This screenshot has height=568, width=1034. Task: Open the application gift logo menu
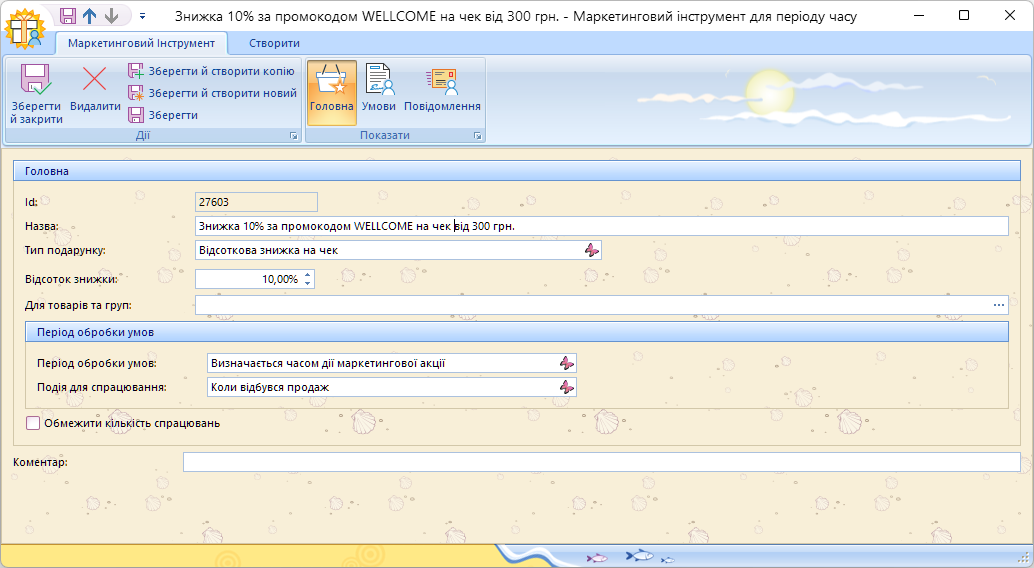(25, 27)
